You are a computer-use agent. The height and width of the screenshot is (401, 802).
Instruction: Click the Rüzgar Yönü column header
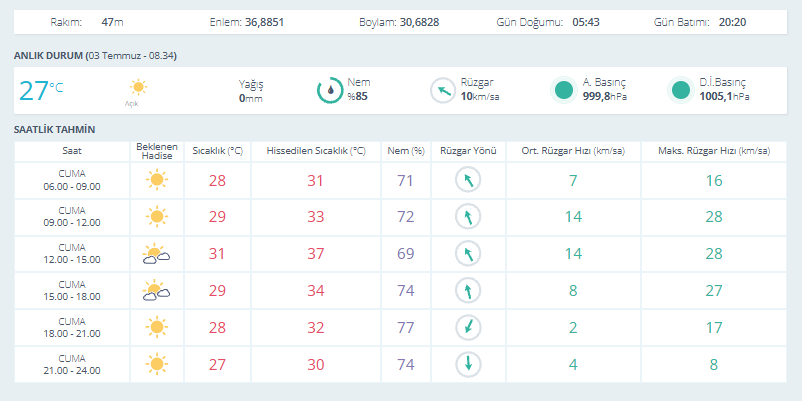click(x=468, y=151)
